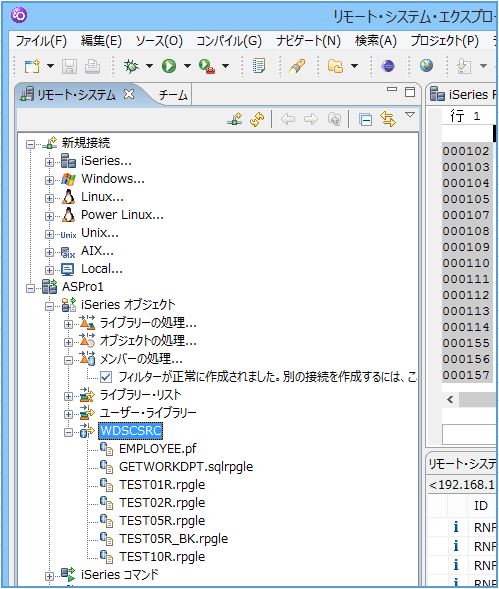Image resolution: width=499 pixels, height=589 pixels.
Task: Collapse the ASPro1 connection node
Action: 30,288
